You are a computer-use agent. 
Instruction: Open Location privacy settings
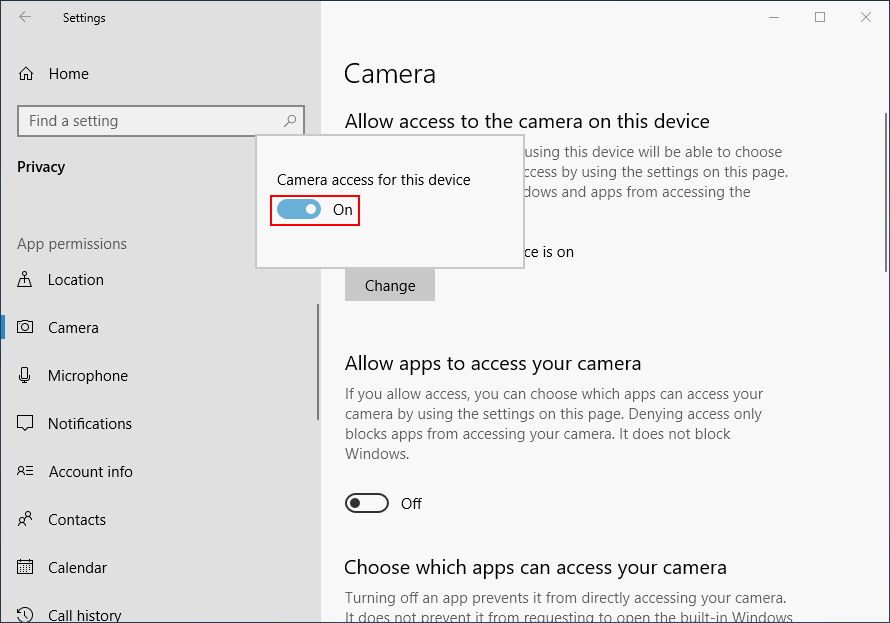(75, 280)
